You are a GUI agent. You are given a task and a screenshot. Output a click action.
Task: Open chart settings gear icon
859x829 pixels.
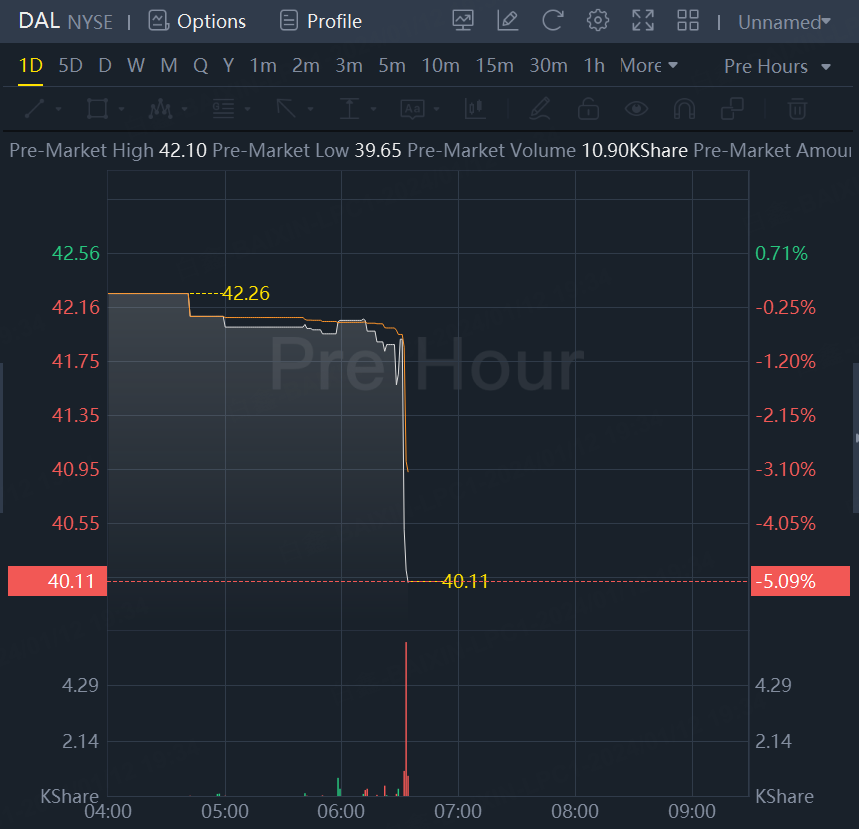(598, 21)
